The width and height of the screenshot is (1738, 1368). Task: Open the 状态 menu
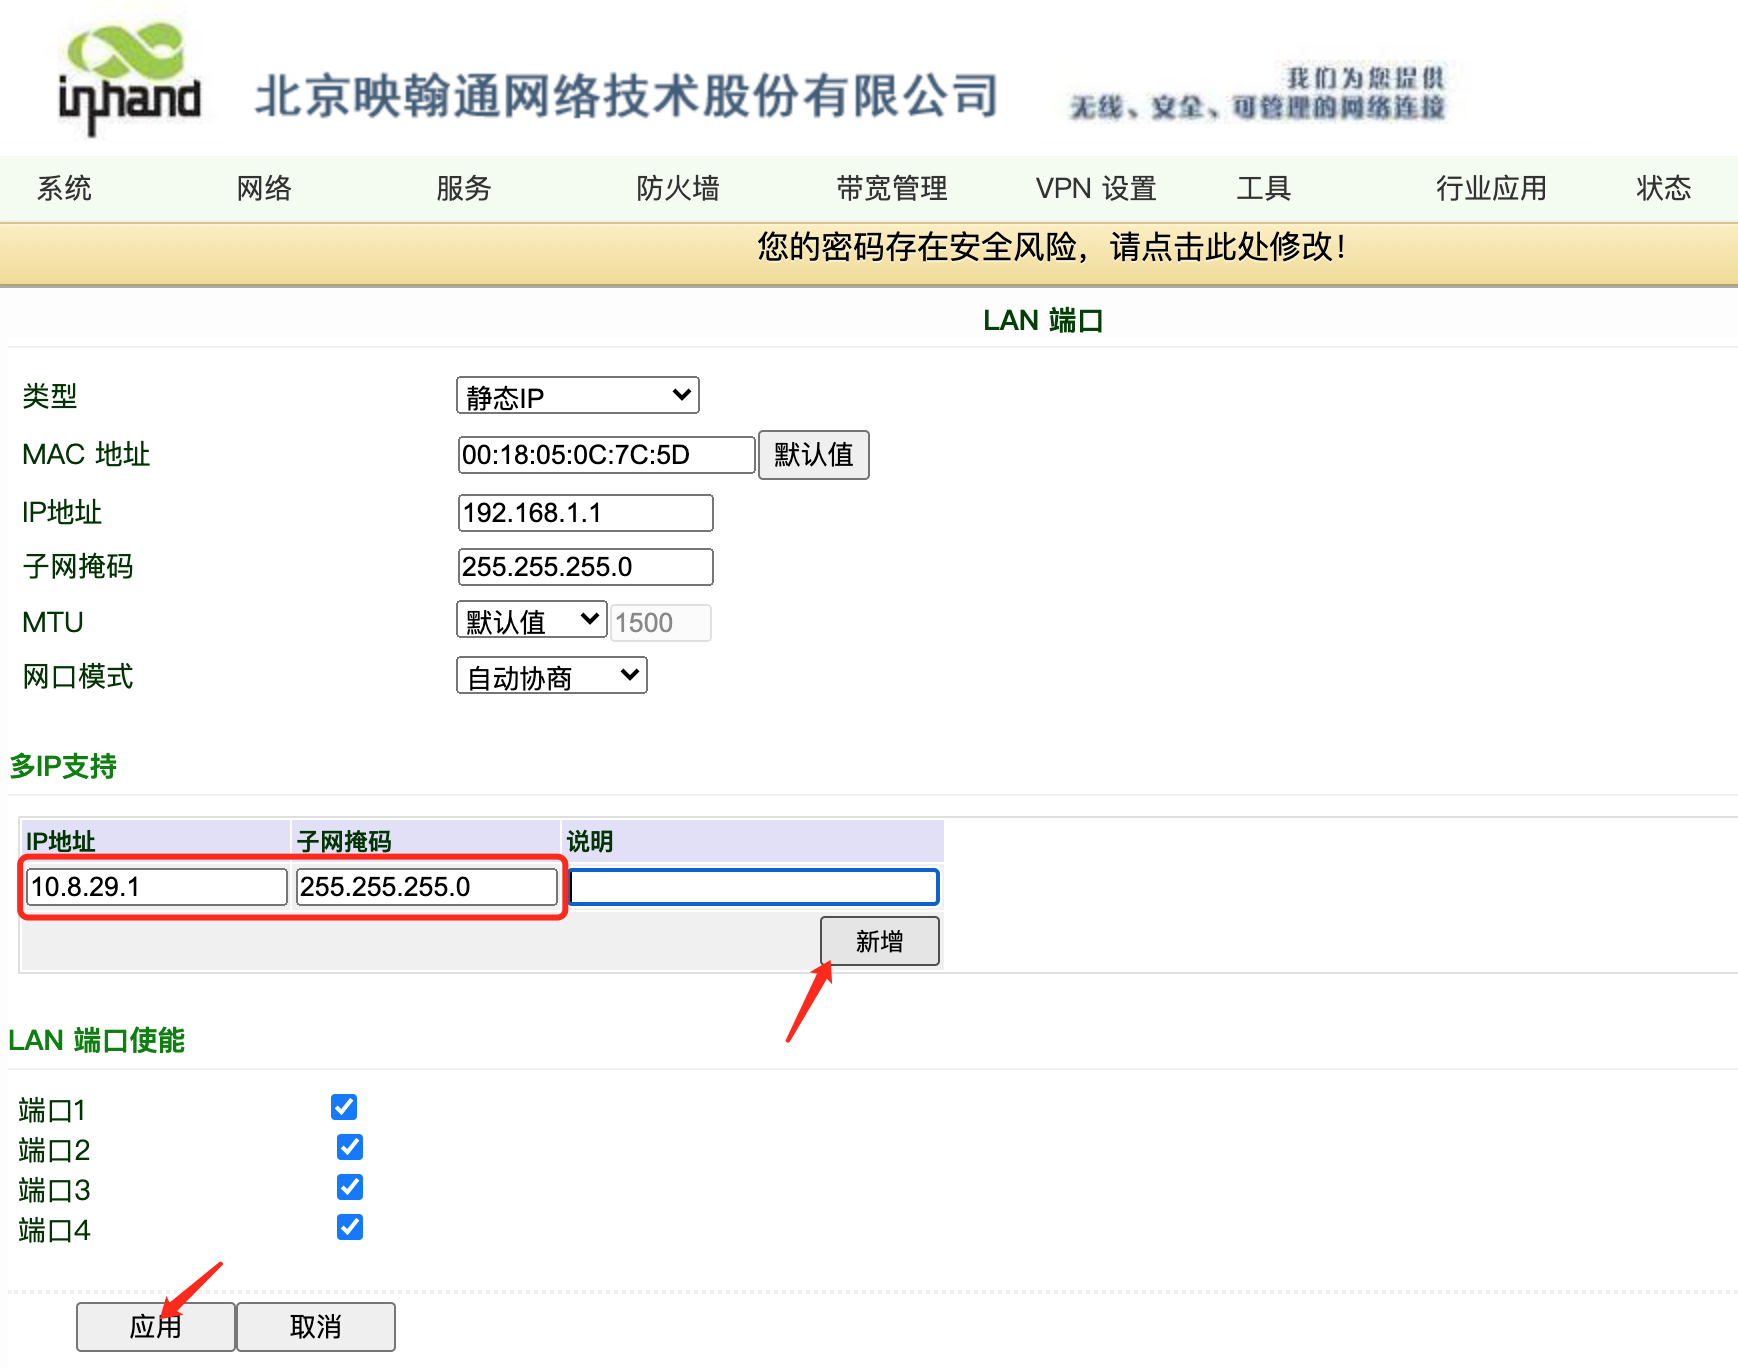[x=1663, y=188]
